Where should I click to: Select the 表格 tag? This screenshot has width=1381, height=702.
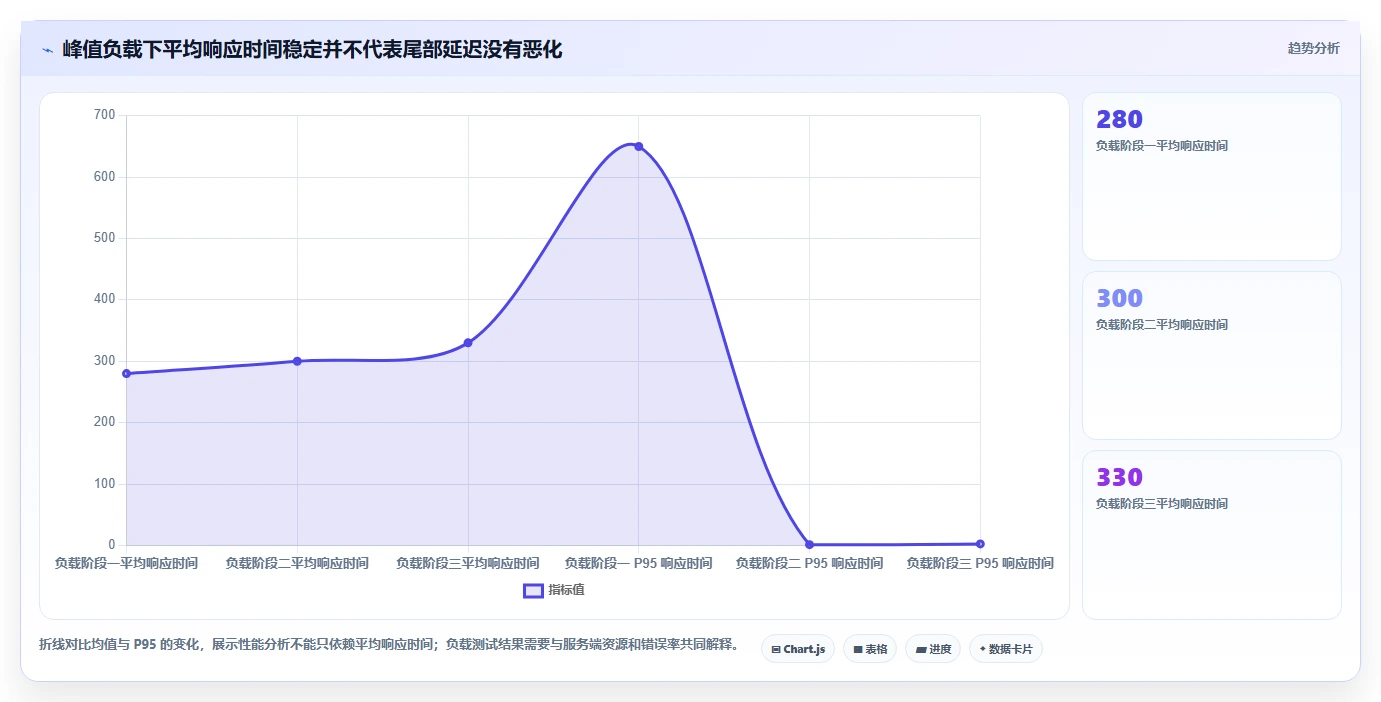coord(870,649)
